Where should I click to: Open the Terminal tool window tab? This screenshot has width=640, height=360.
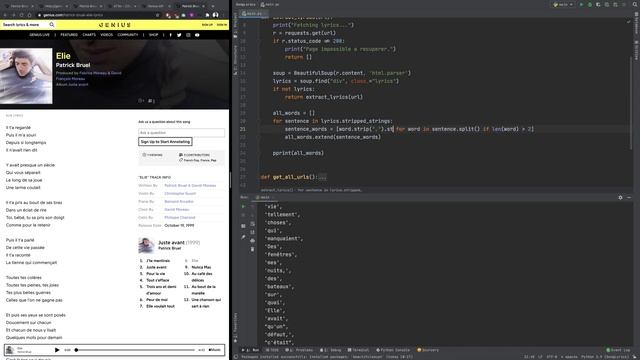[358, 350]
